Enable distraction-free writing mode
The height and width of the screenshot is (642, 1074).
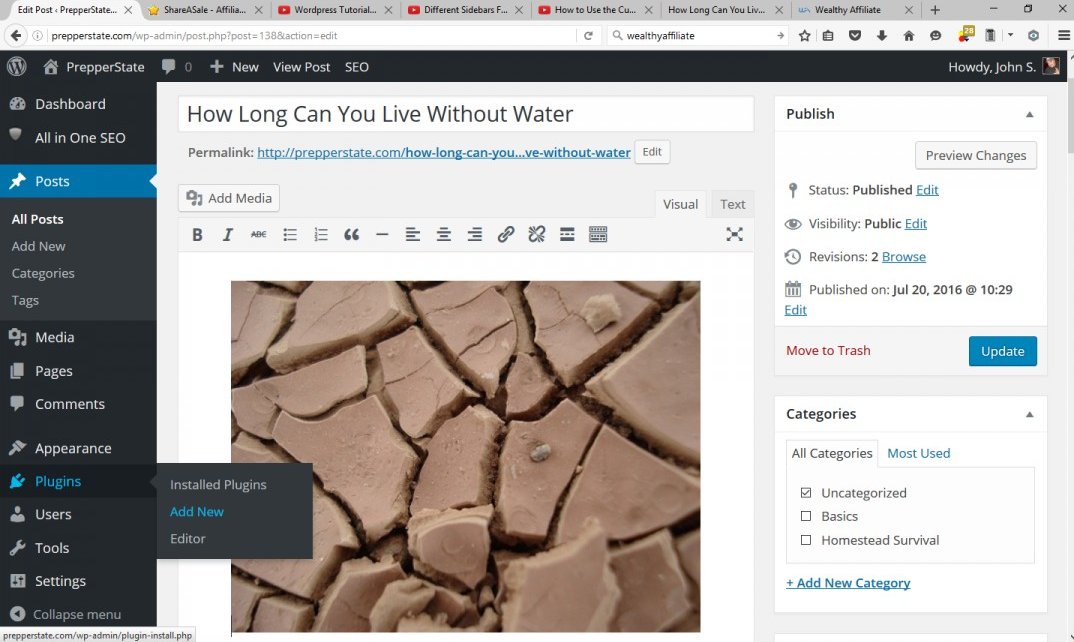tap(734, 235)
